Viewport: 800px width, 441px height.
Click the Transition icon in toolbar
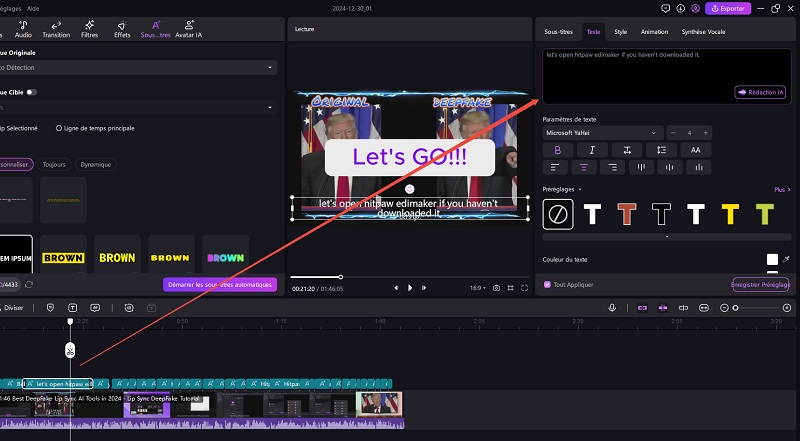[x=56, y=27]
